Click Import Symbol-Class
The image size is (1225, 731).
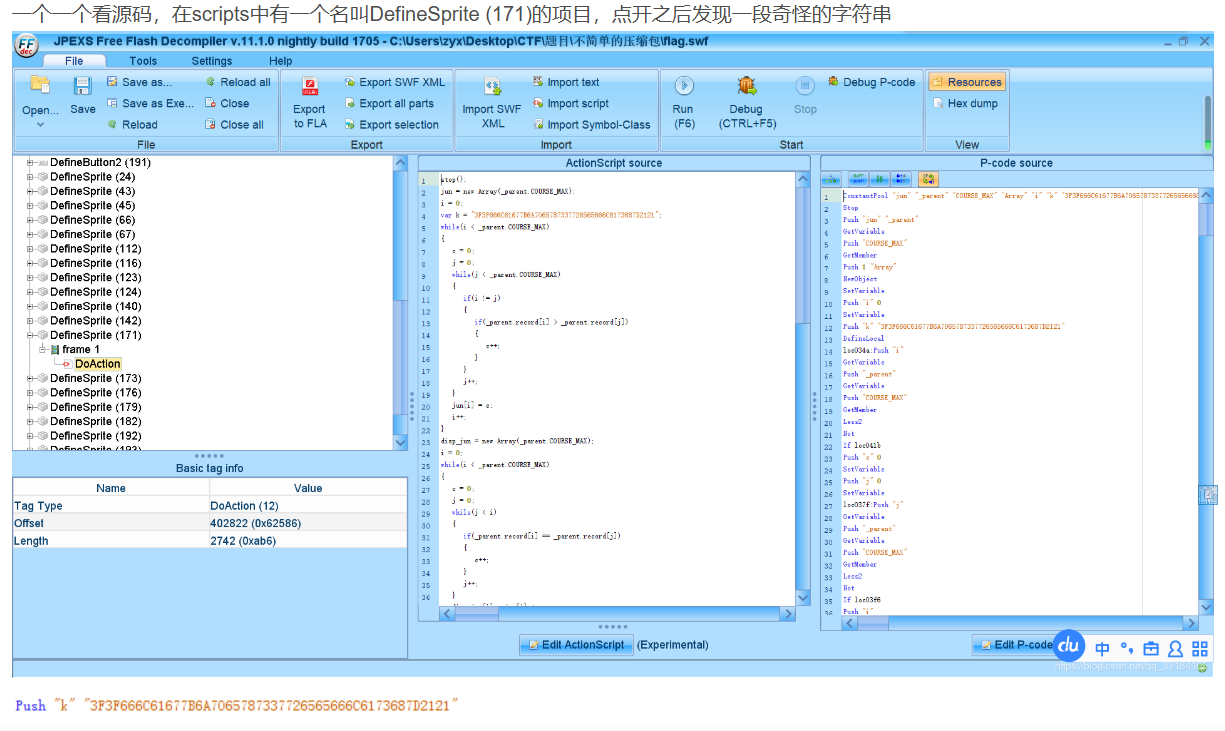591,125
